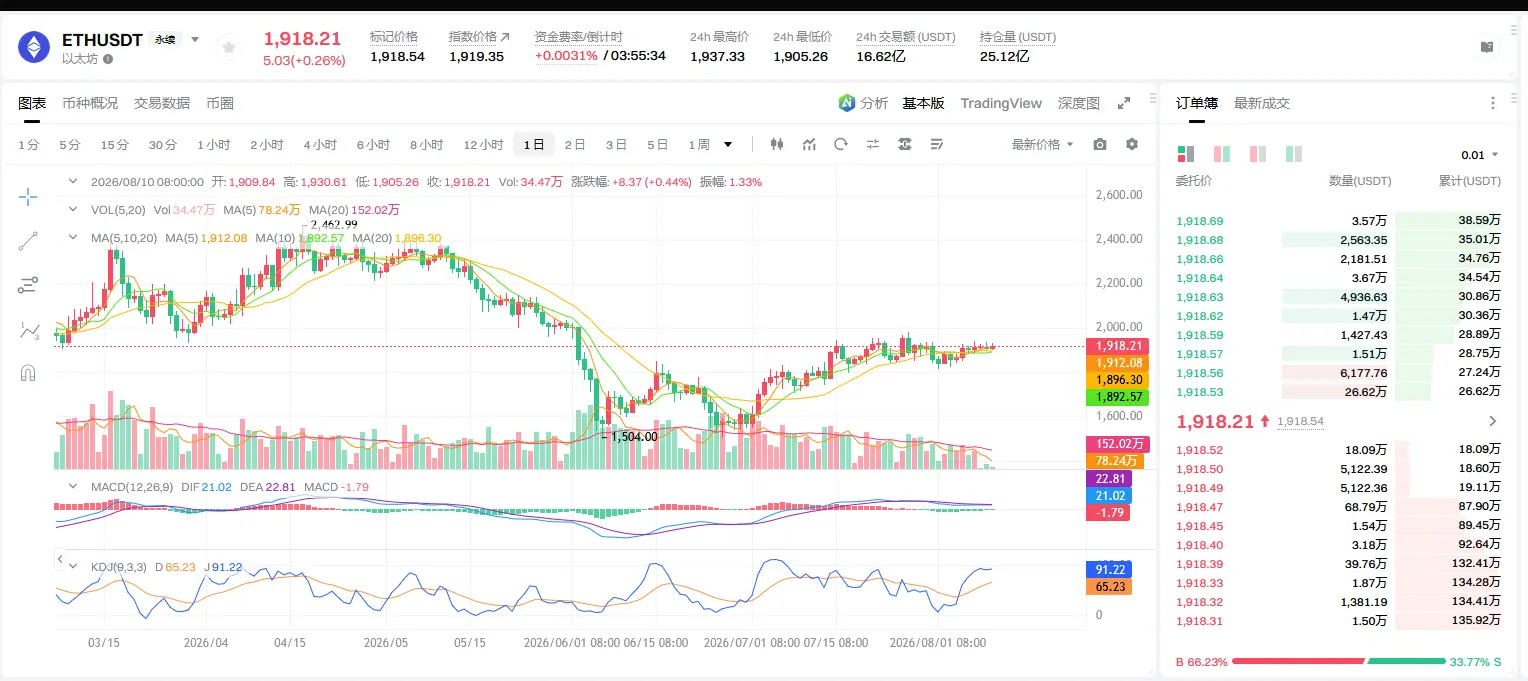The image size is (1528, 681).
Task: Click the swap arrows toolbar icon
Action: 905,144
